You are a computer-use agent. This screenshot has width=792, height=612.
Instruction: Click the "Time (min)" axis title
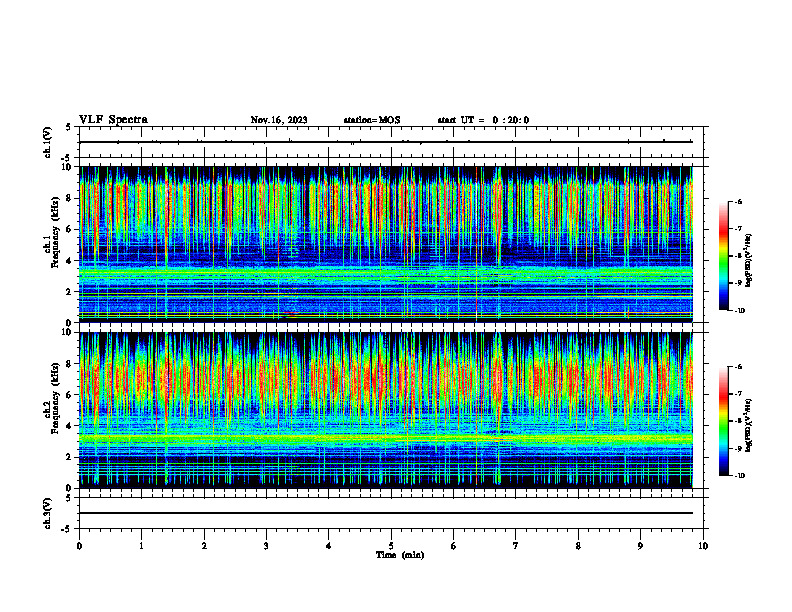click(400, 555)
